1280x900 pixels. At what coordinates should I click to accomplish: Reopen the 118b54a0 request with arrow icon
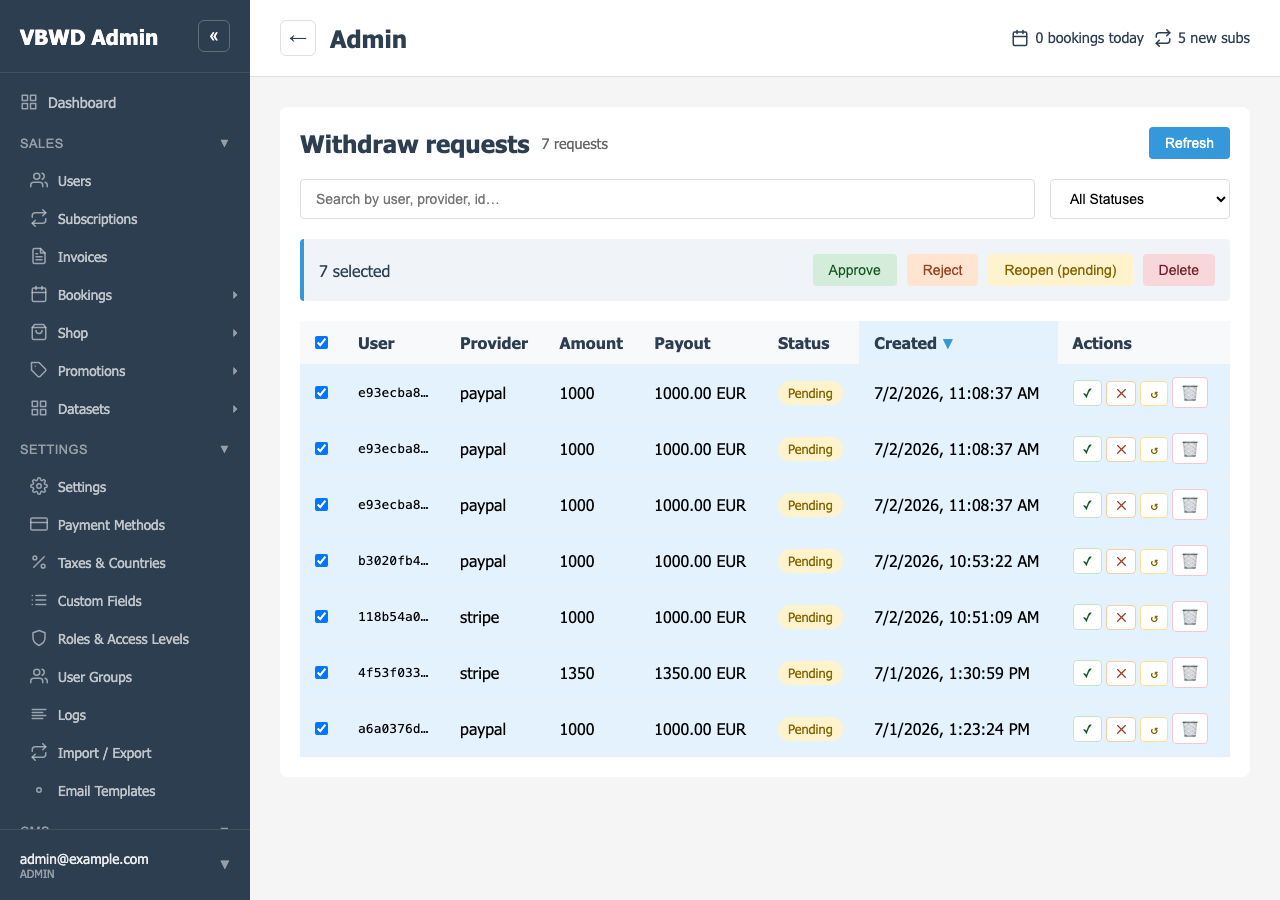point(1154,617)
